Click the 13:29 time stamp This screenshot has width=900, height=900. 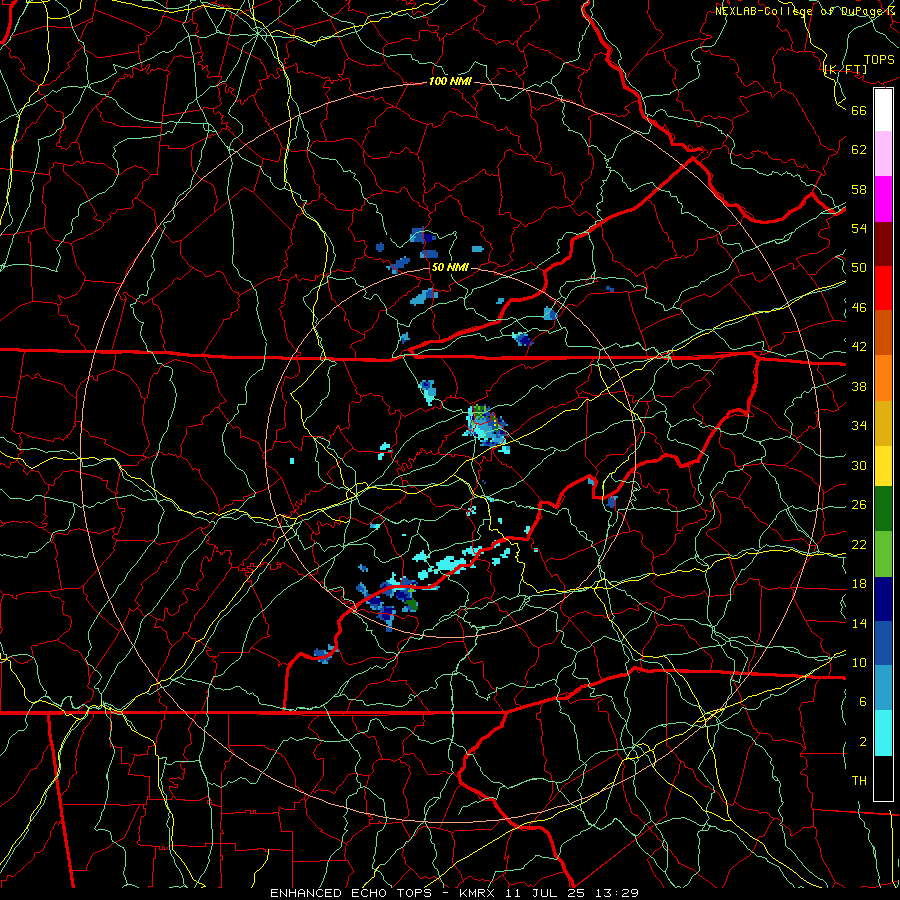click(x=615, y=893)
